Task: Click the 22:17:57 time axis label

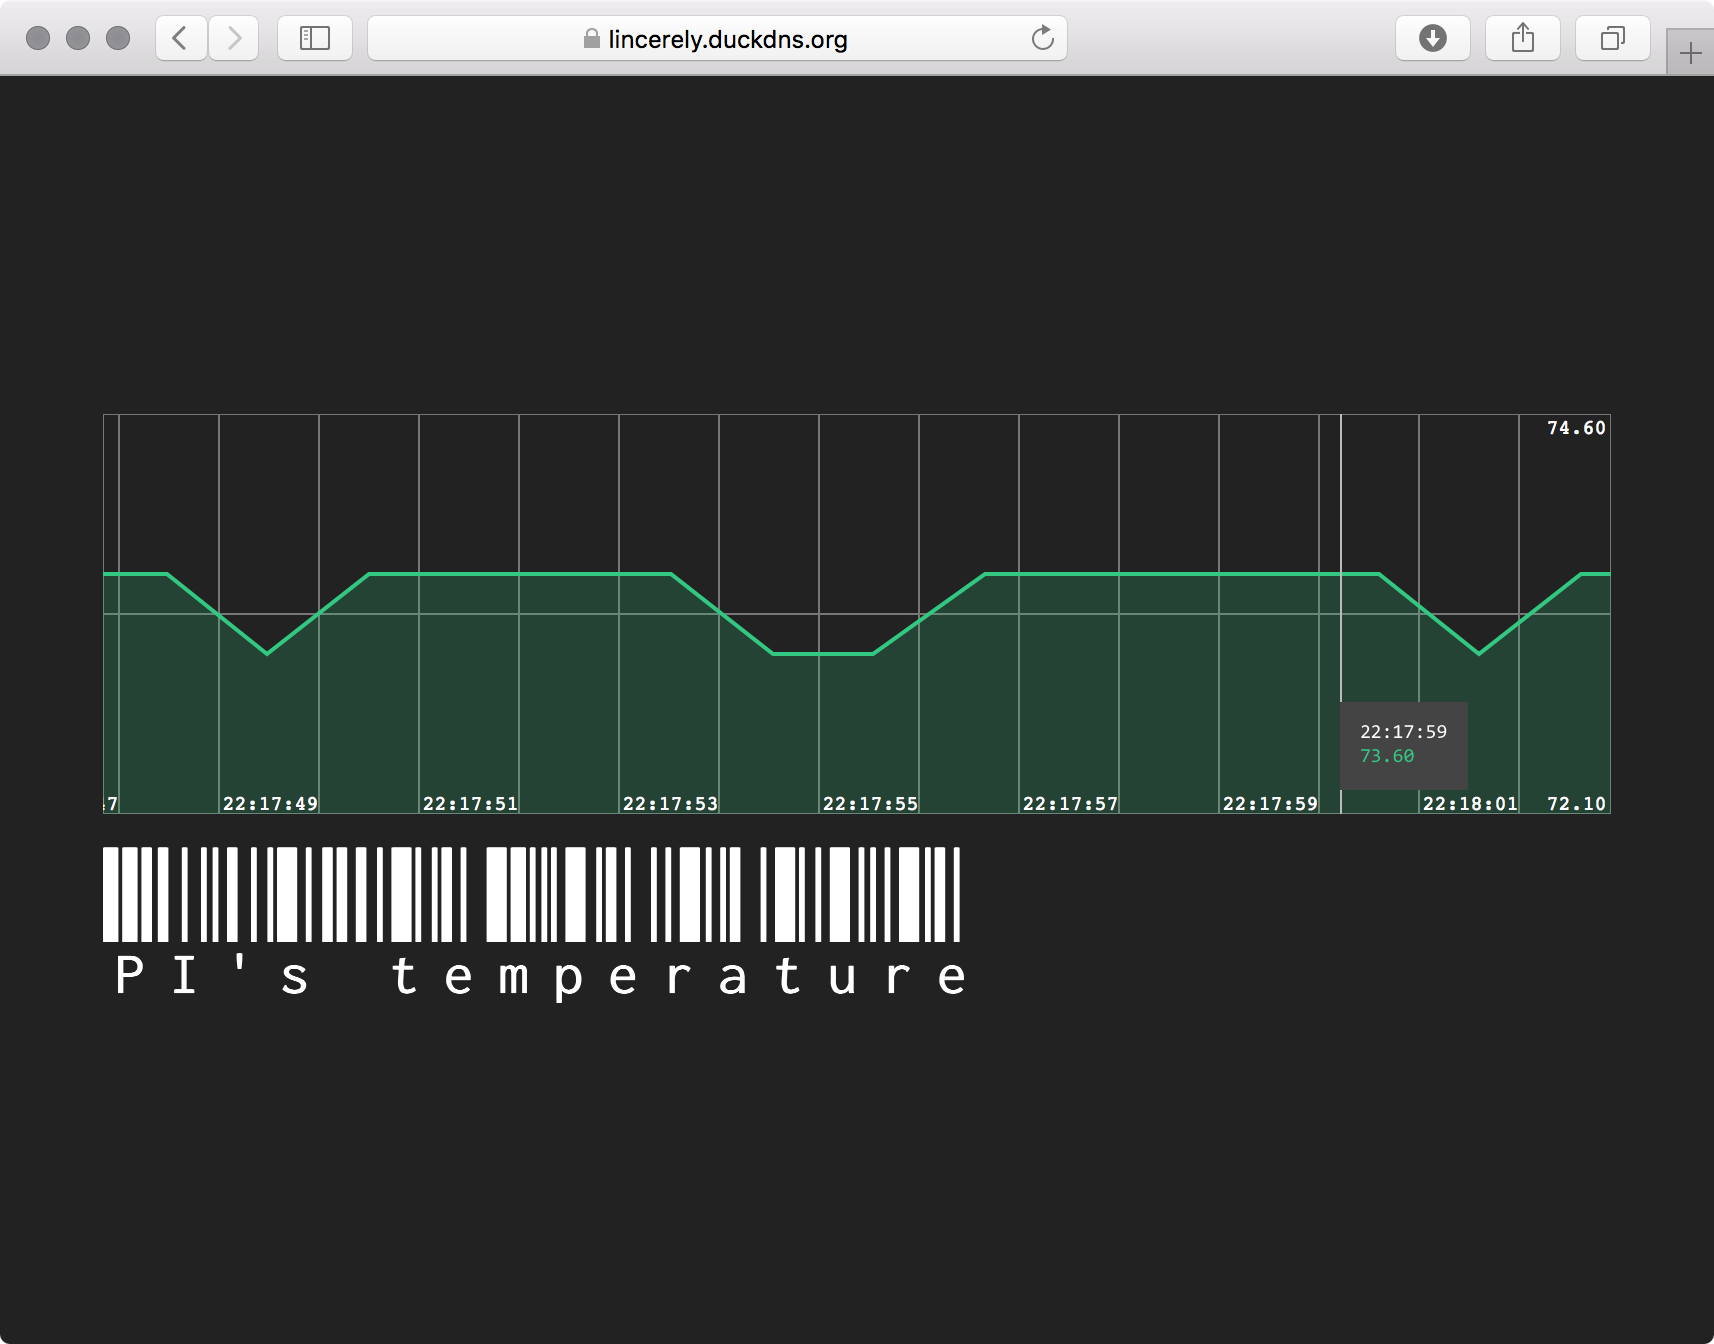Action: coord(1070,804)
